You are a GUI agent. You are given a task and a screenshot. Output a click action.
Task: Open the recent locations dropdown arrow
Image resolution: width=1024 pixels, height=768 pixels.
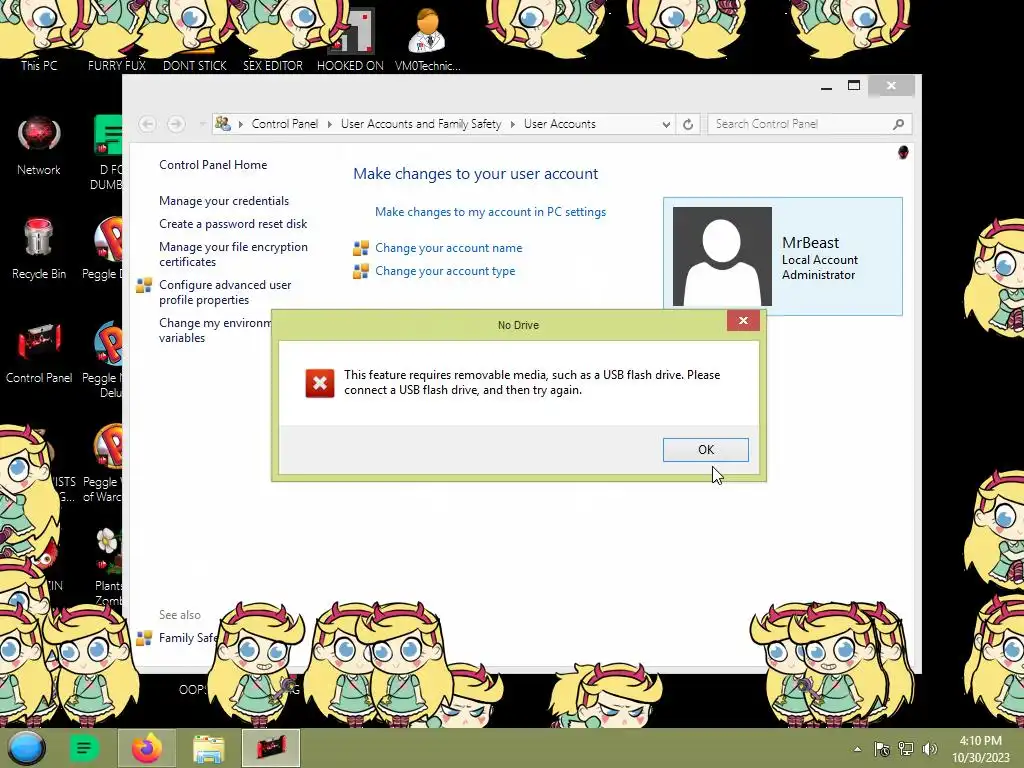pyautogui.click(x=202, y=124)
